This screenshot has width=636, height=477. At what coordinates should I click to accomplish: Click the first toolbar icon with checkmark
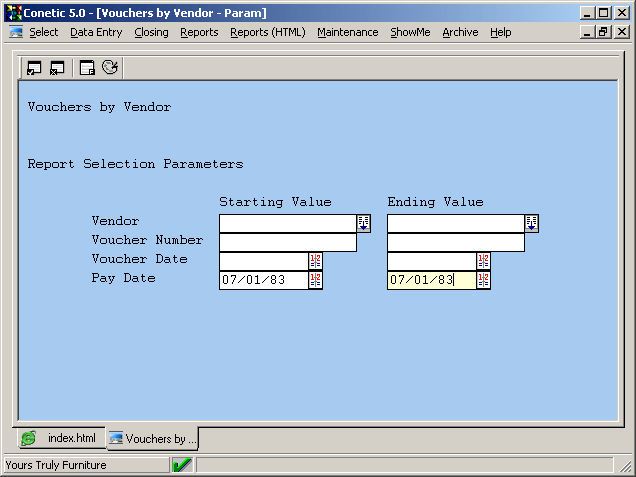(34, 68)
